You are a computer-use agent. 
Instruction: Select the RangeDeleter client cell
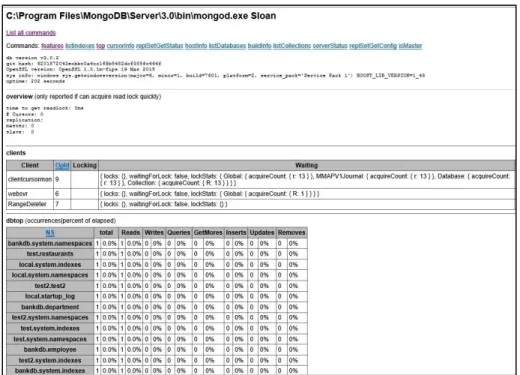coord(30,204)
